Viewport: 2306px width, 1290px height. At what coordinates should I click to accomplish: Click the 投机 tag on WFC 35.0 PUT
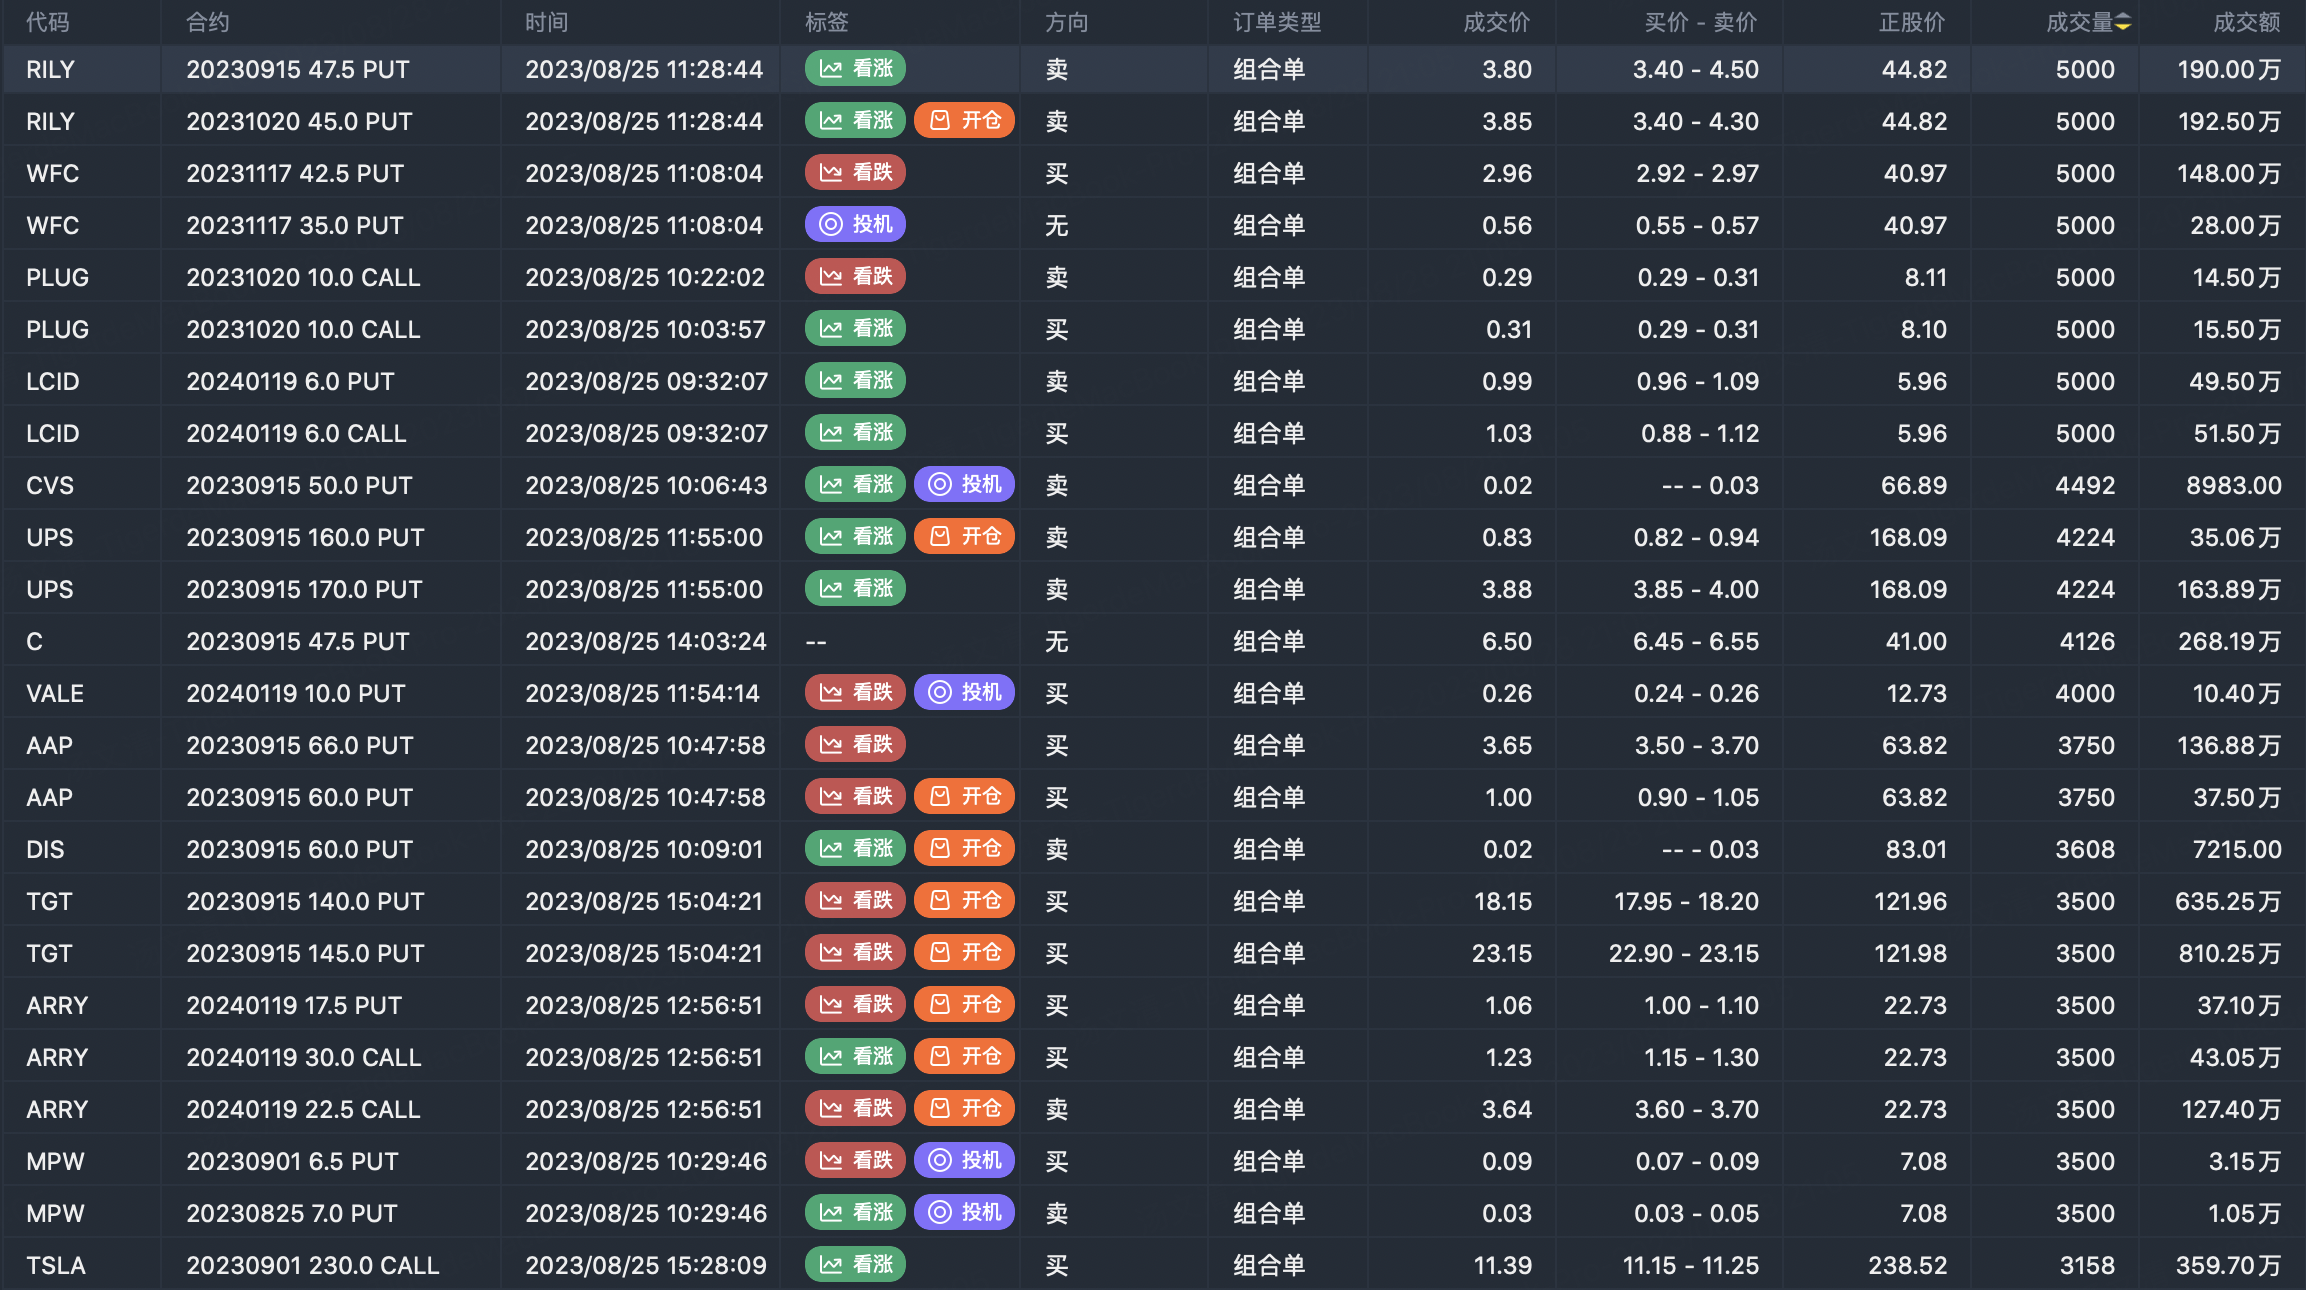click(855, 225)
